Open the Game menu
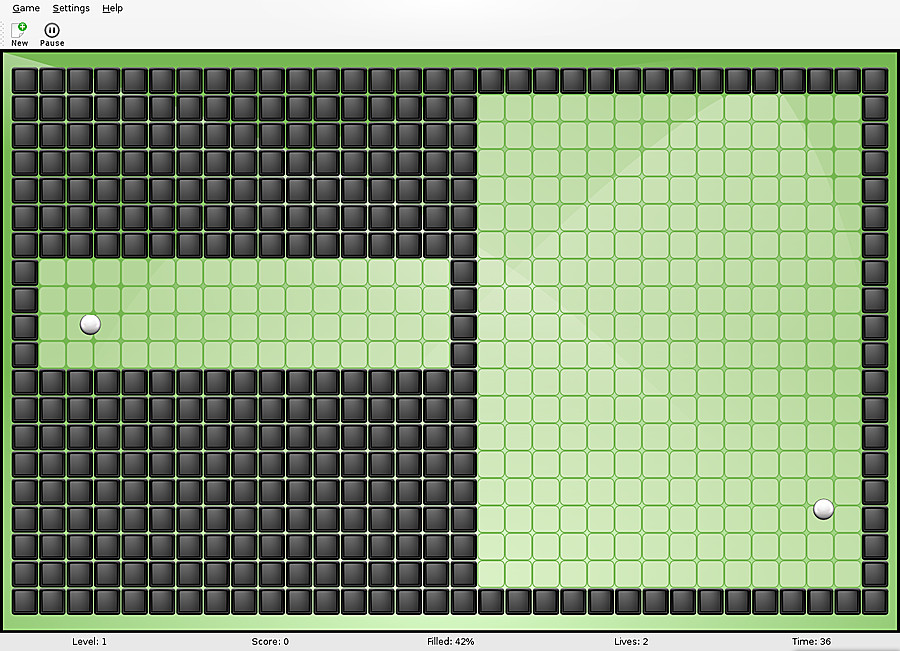 (26, 8)
